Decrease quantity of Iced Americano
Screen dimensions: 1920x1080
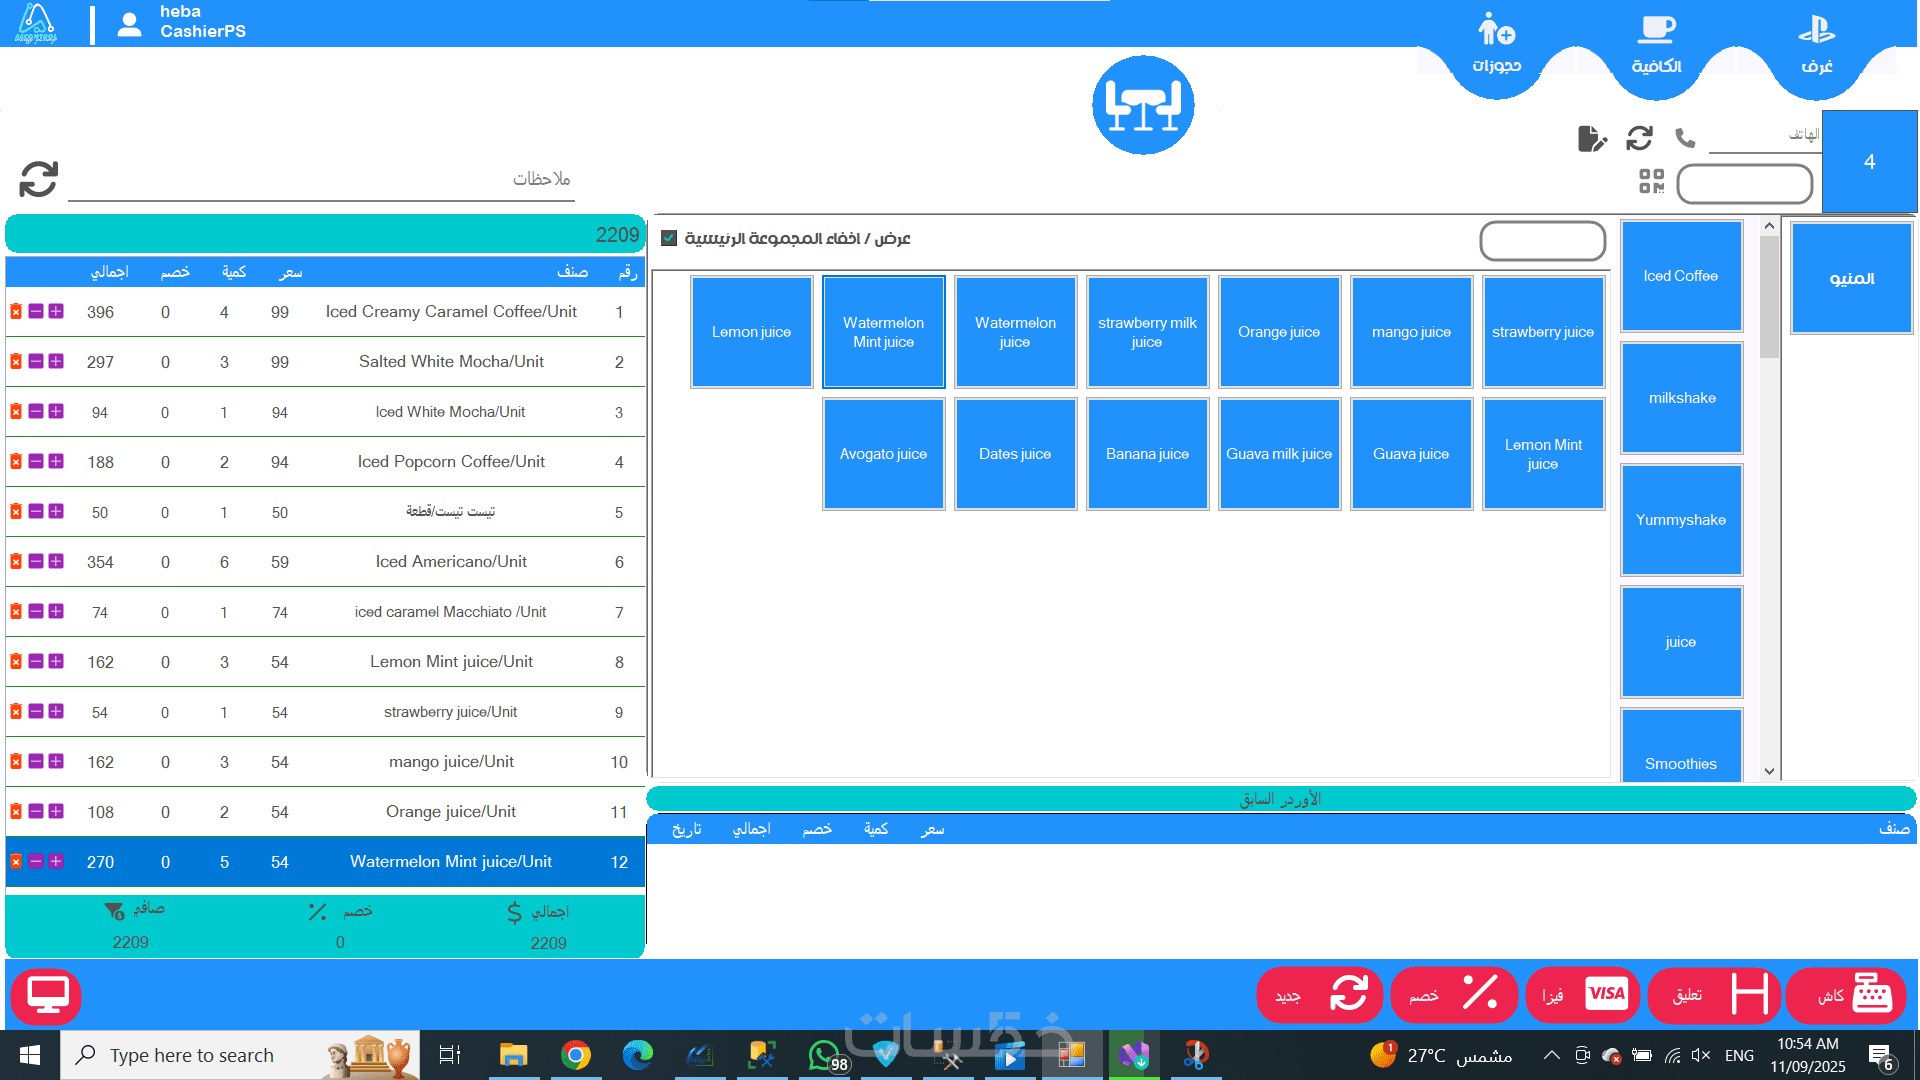point(36,562)
